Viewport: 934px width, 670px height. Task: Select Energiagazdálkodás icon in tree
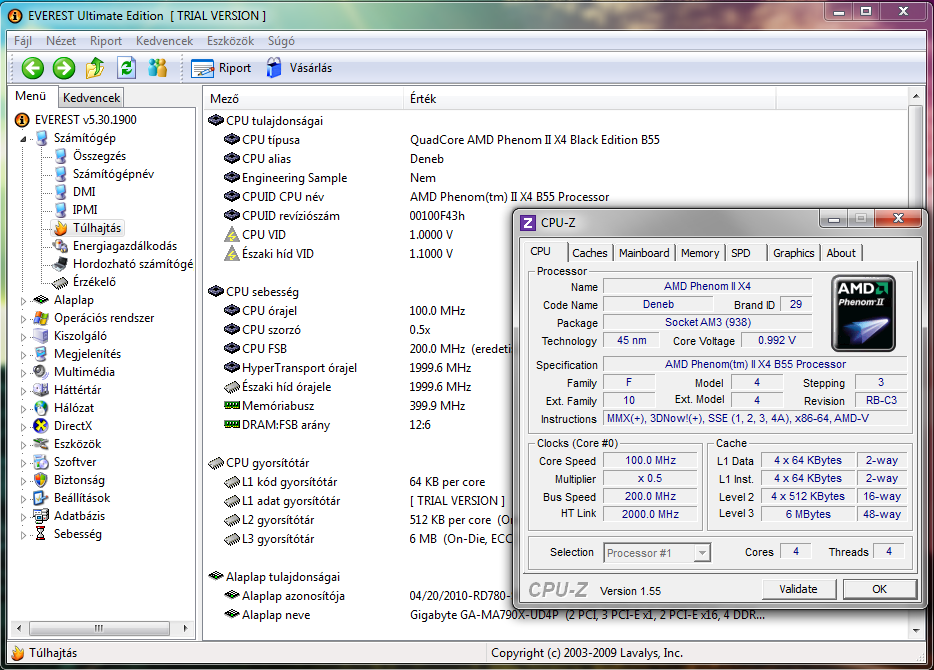click(60, 246)
